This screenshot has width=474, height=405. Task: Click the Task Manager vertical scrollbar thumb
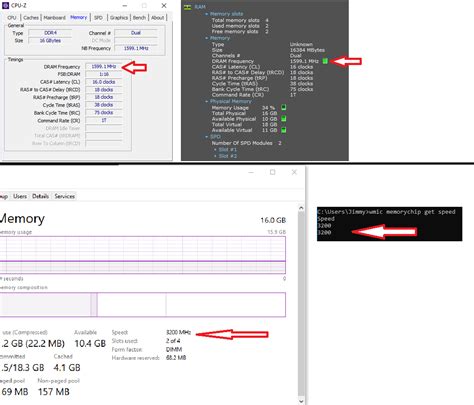[301, 303]
